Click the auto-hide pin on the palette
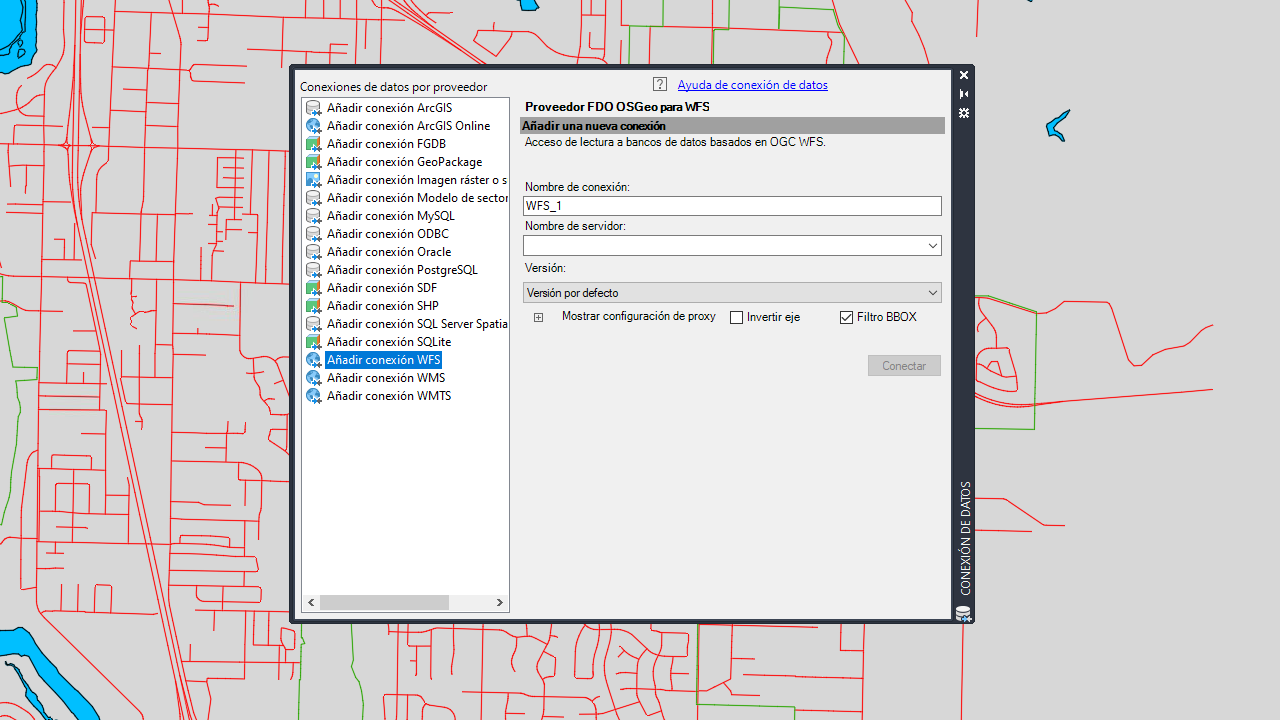This screenshot has height=720, width=1280. (963, 93)
